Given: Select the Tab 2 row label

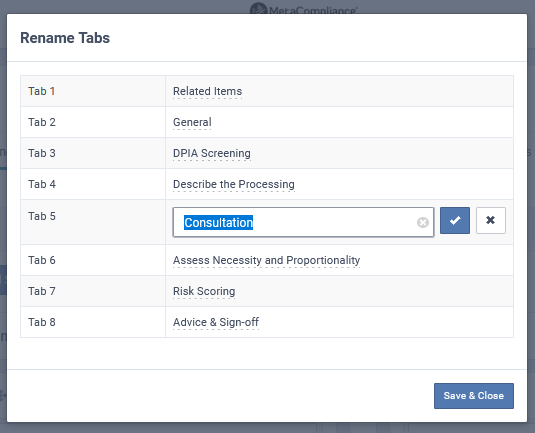Looking at the screenshot, I should [42, 122].
